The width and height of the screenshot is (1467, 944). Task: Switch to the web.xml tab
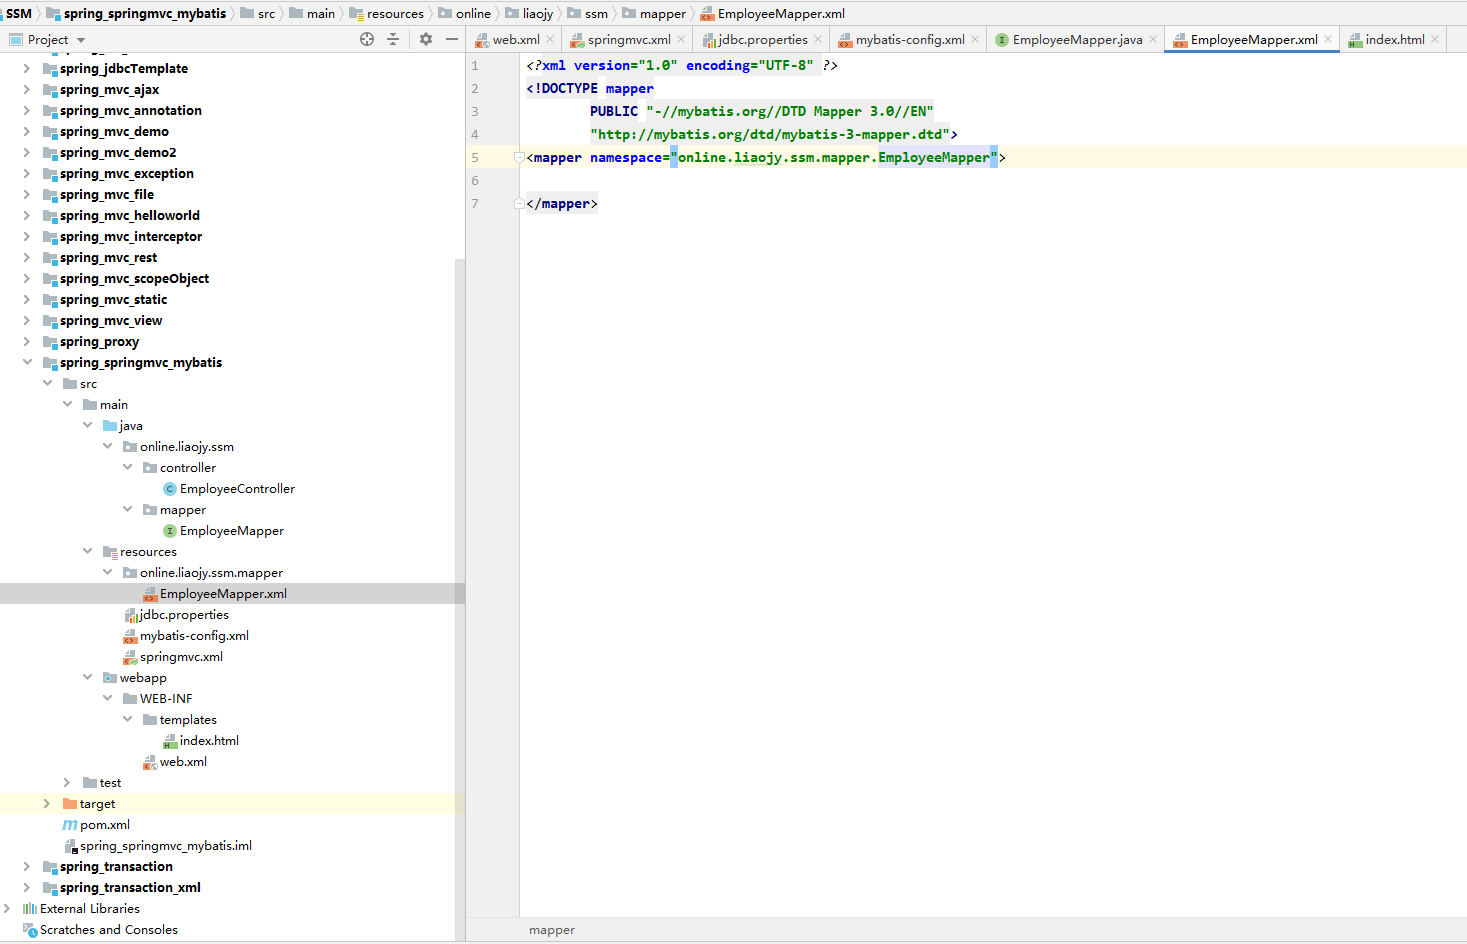pyautogui.click(x=515, y=40)
